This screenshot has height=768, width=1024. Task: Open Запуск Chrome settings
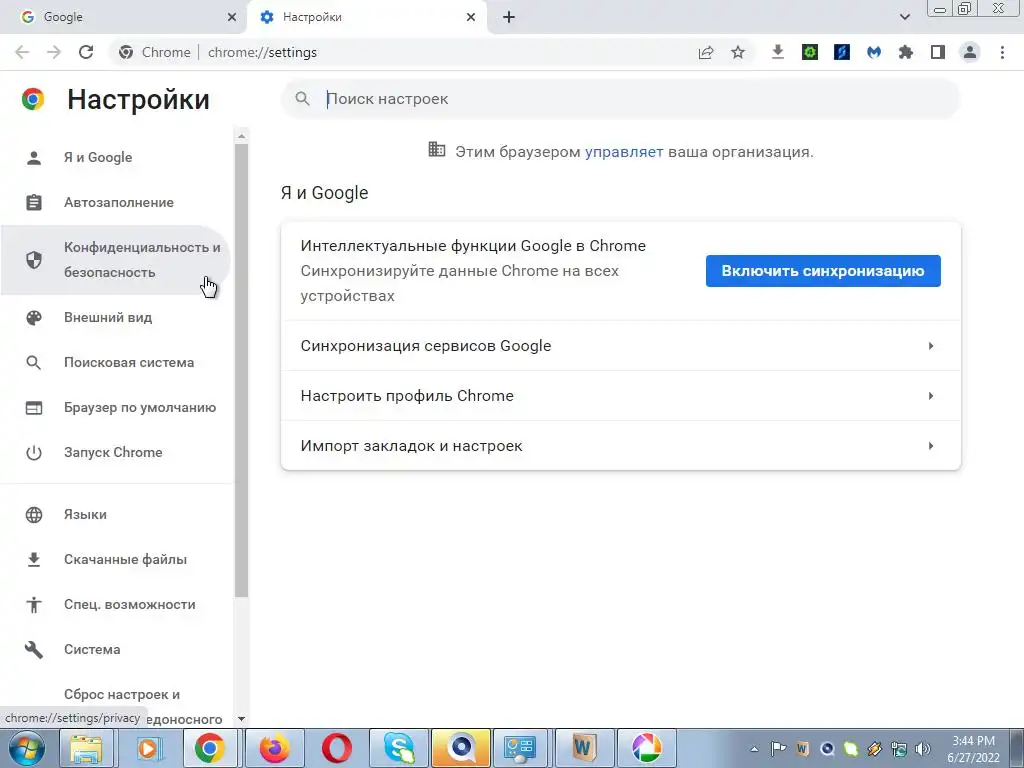point(115,453)
